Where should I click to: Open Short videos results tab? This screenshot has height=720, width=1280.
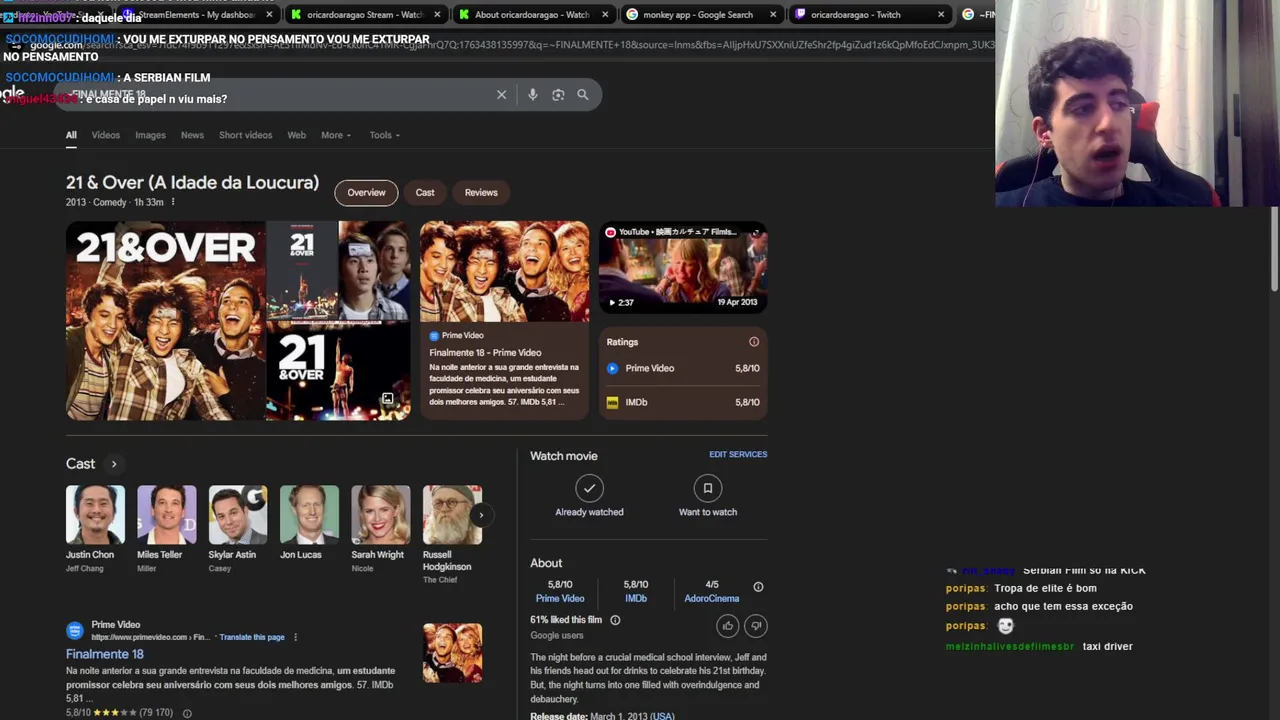tap(245, 135)
